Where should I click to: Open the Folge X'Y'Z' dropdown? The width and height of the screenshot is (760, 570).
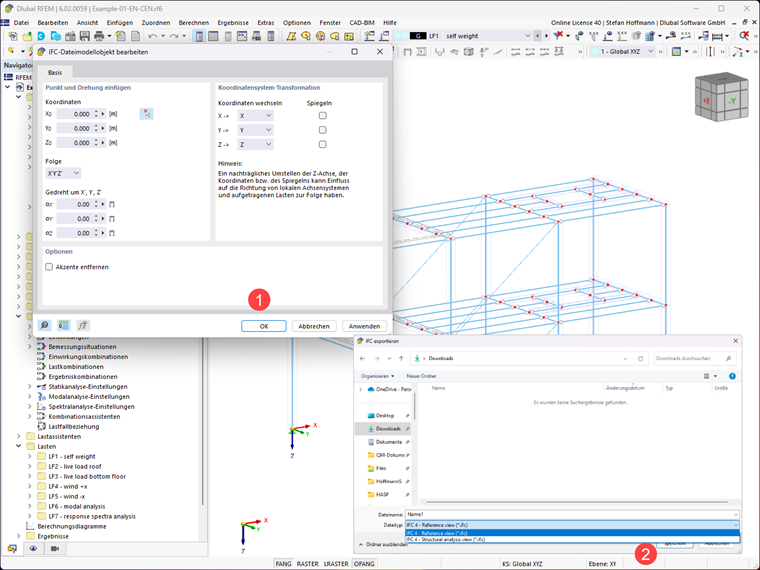click(x=63, y=173)
